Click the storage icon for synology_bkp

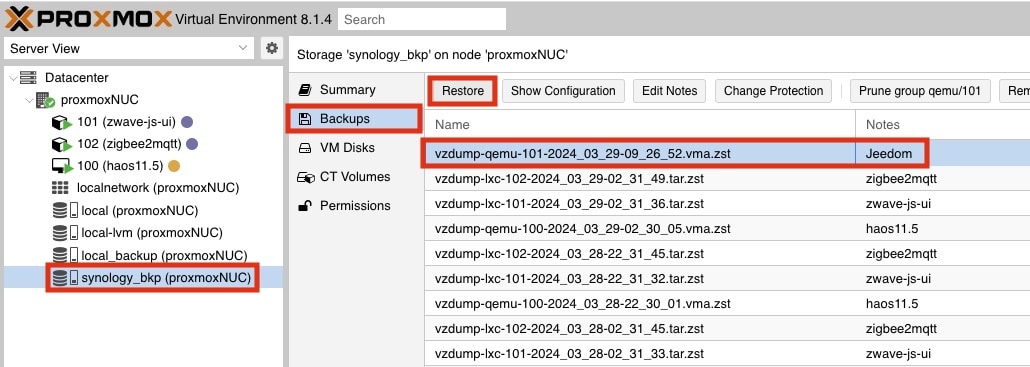(65, 278)
